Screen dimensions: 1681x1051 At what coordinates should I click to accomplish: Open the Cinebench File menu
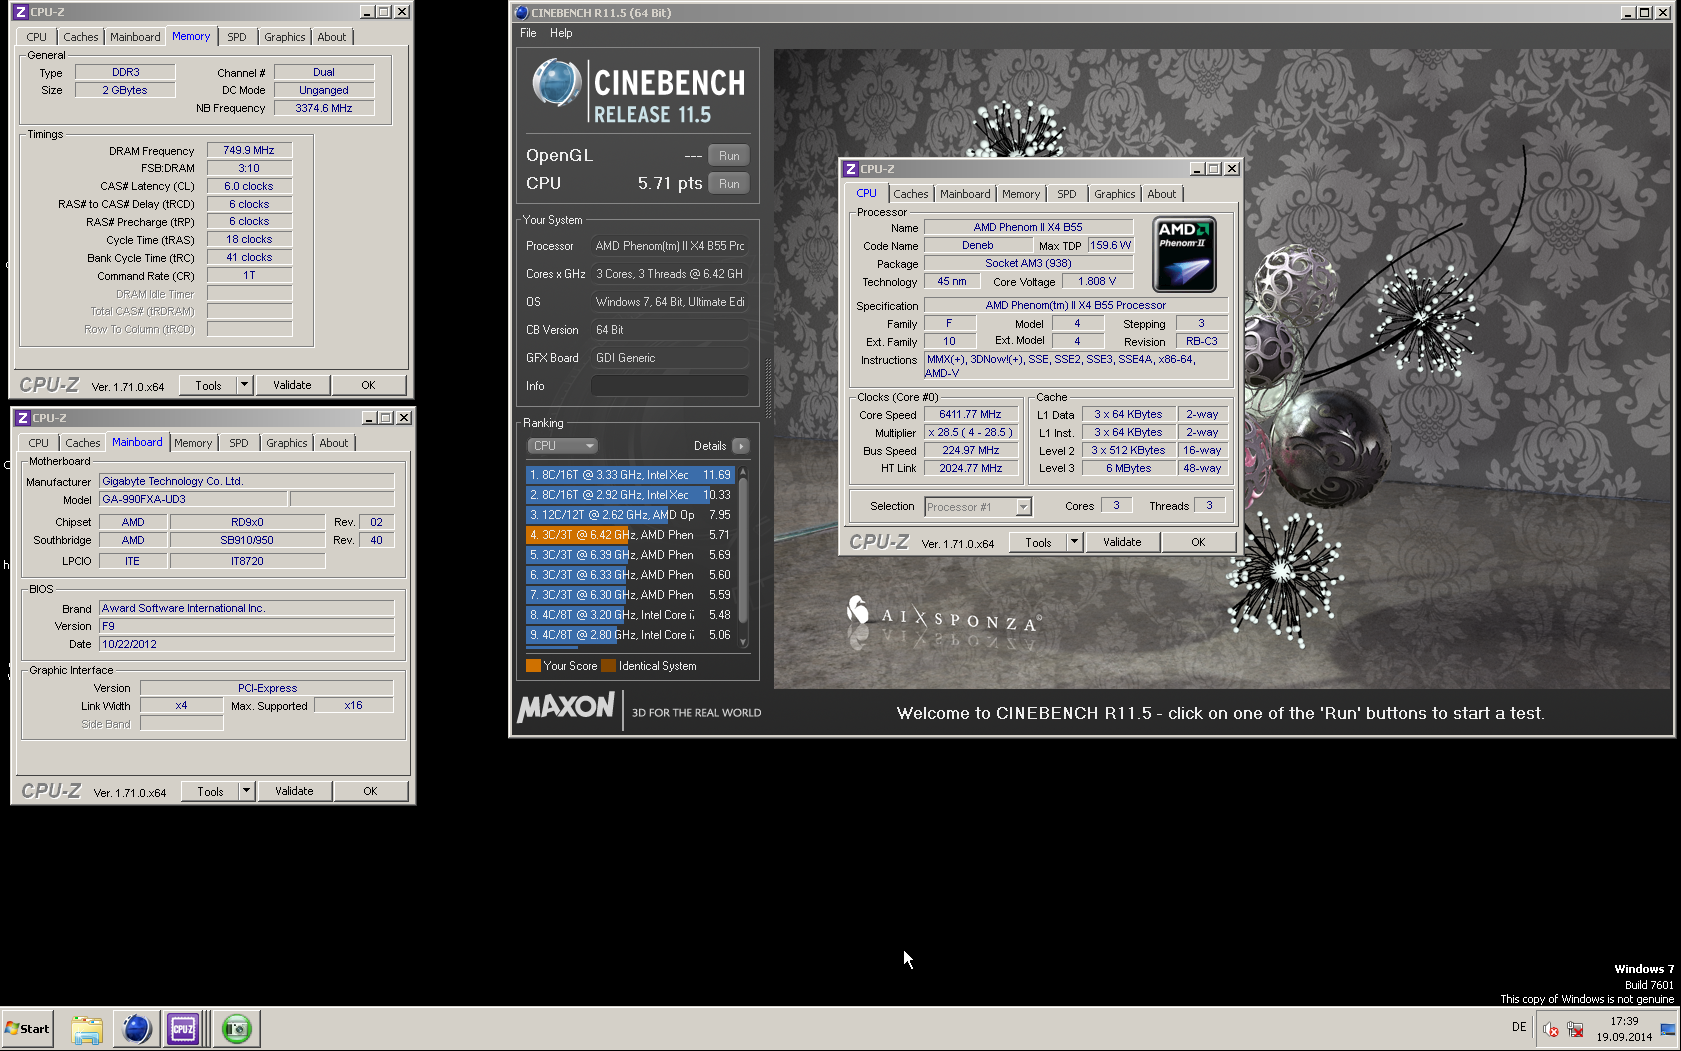(x=528, y=33)
